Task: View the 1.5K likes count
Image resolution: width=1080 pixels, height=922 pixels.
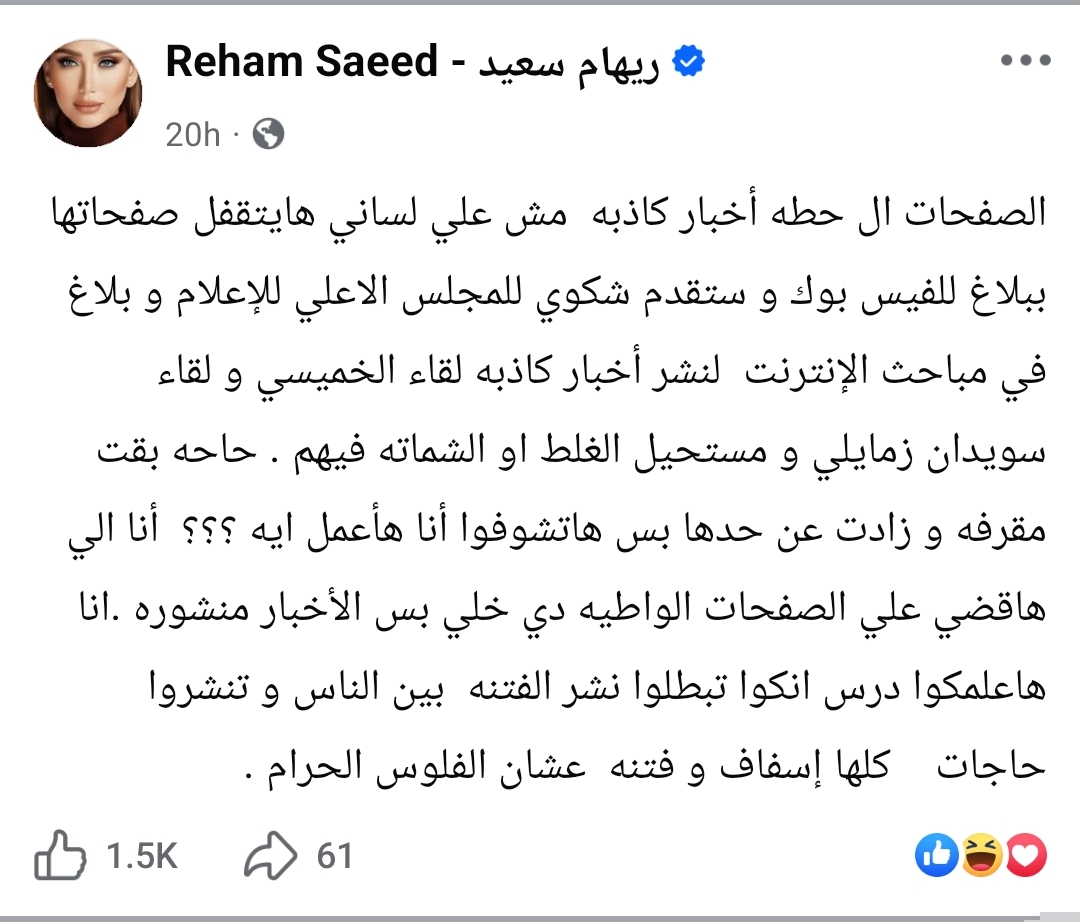Action: (x=142, y=857)
